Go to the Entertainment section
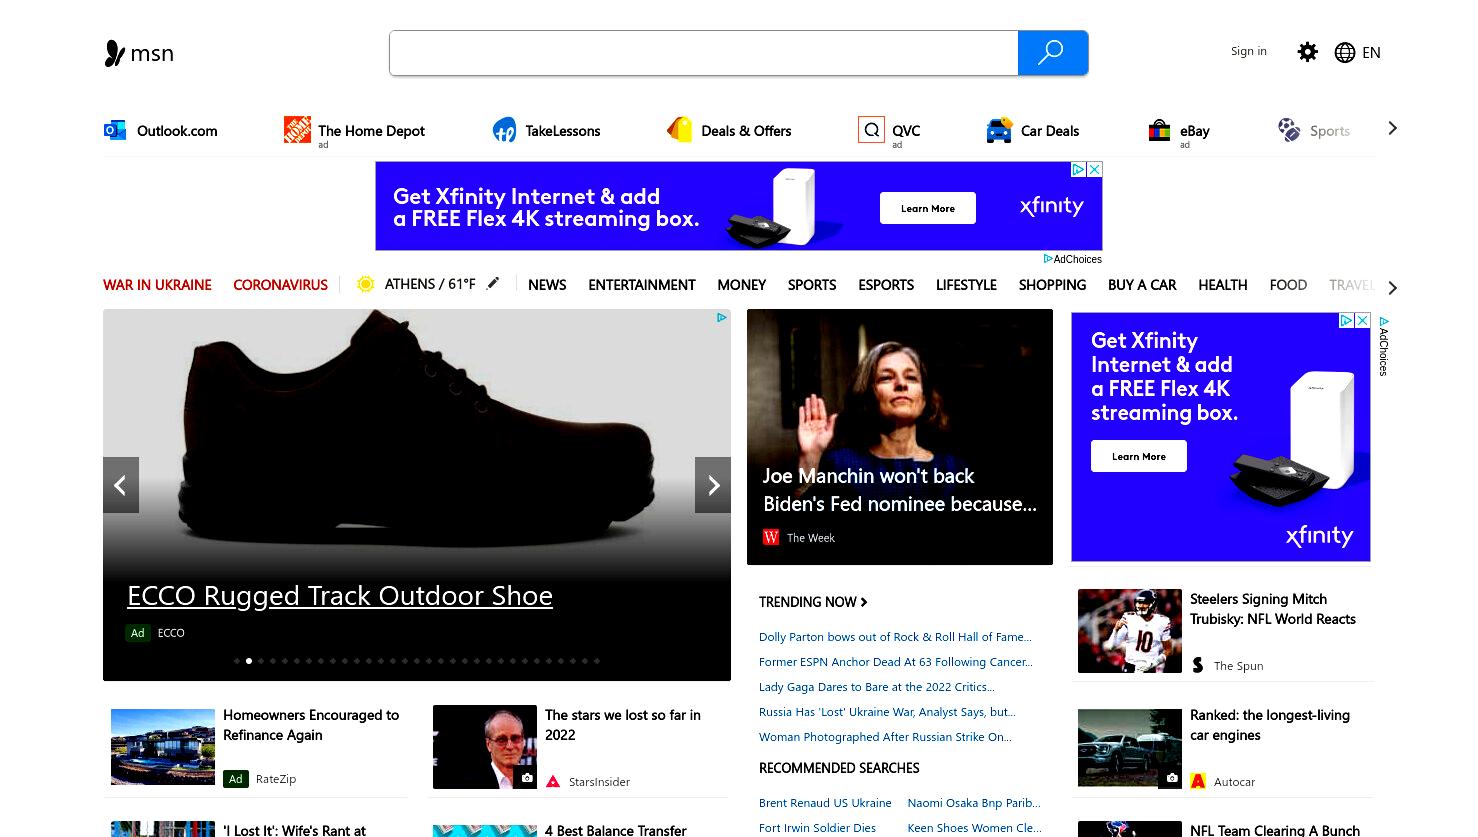 [641, 285]
